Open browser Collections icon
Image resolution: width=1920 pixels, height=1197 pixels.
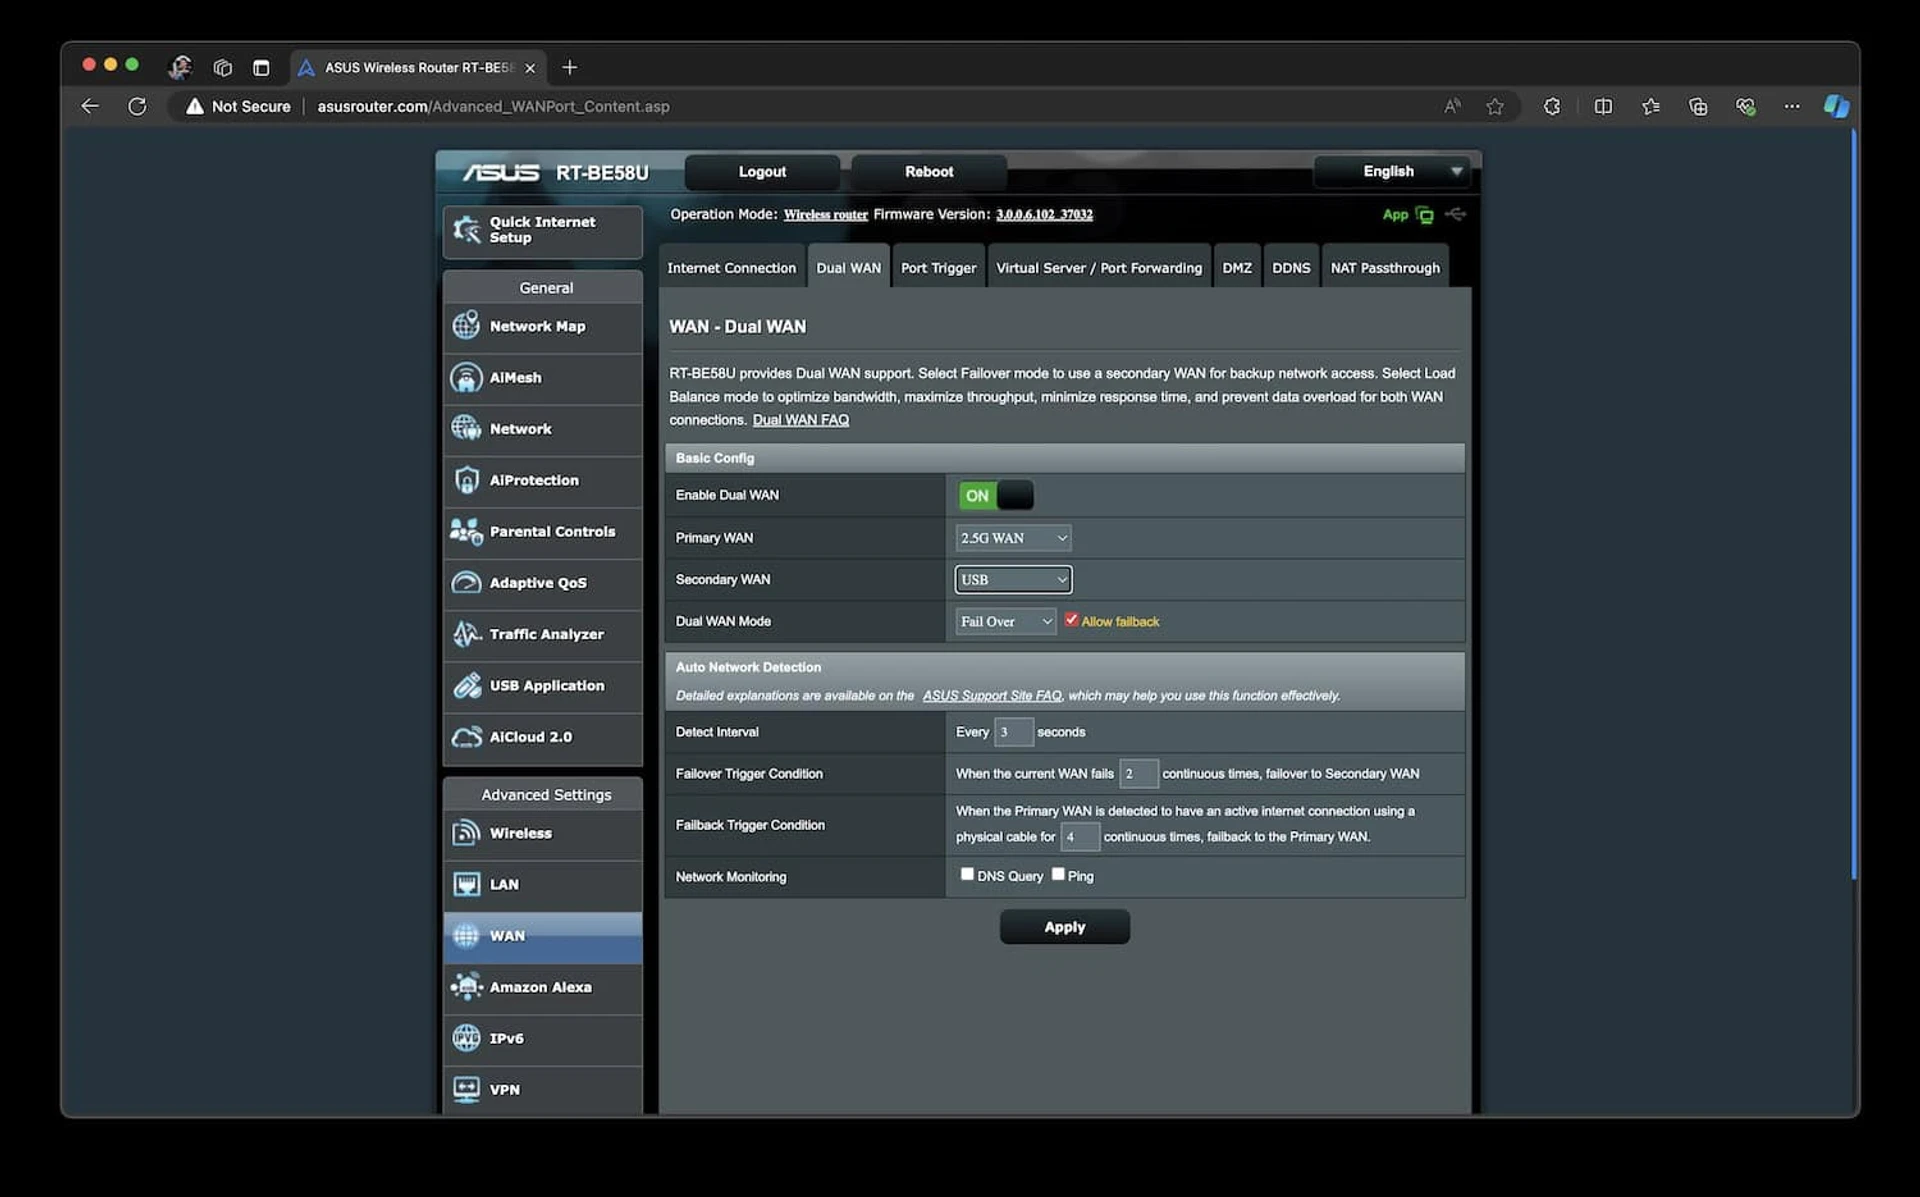[x=1698, y=106]
